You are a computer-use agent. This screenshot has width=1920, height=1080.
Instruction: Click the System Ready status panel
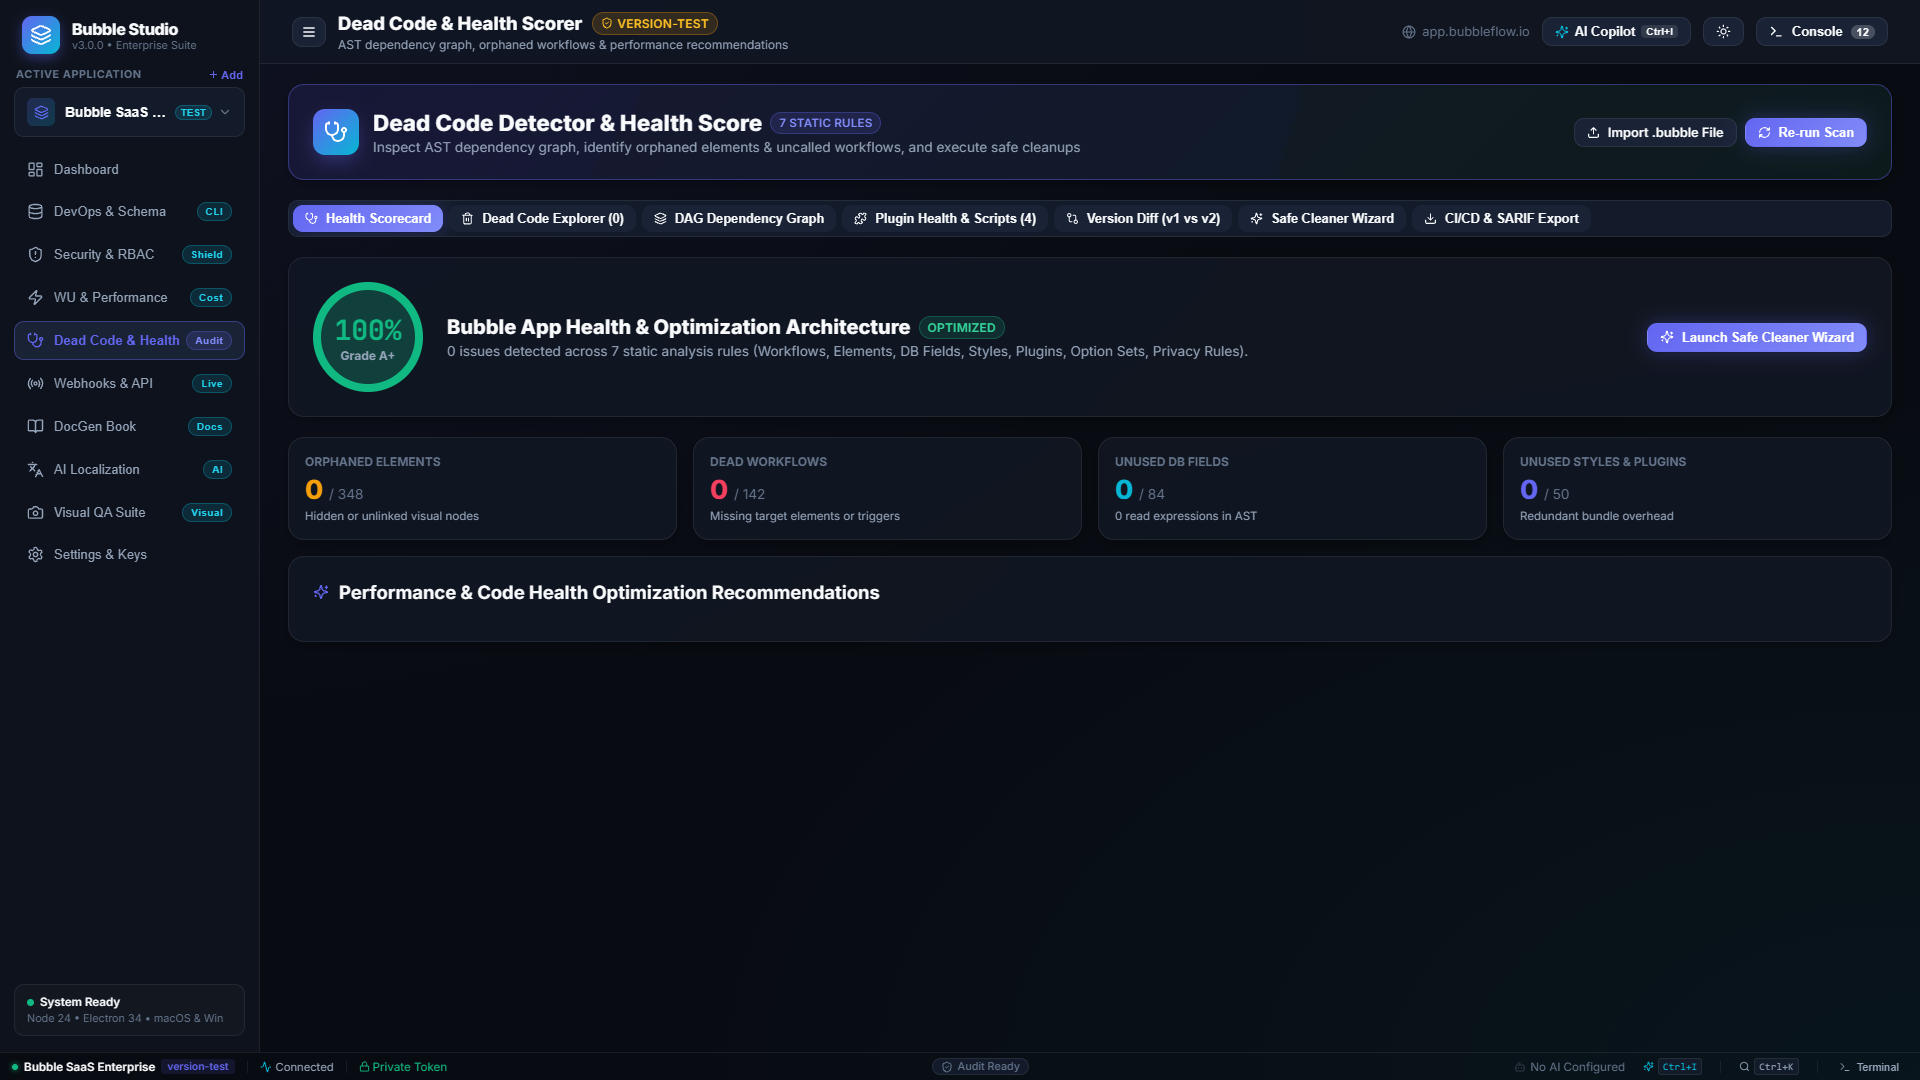129,1010
